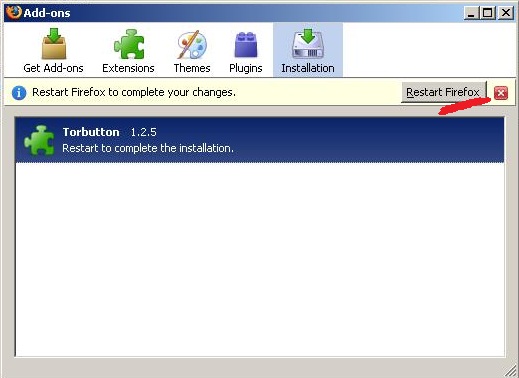The image size is (519, 378).
Task: Open the Get Add-ons pane
Action: tap(53, 51)
